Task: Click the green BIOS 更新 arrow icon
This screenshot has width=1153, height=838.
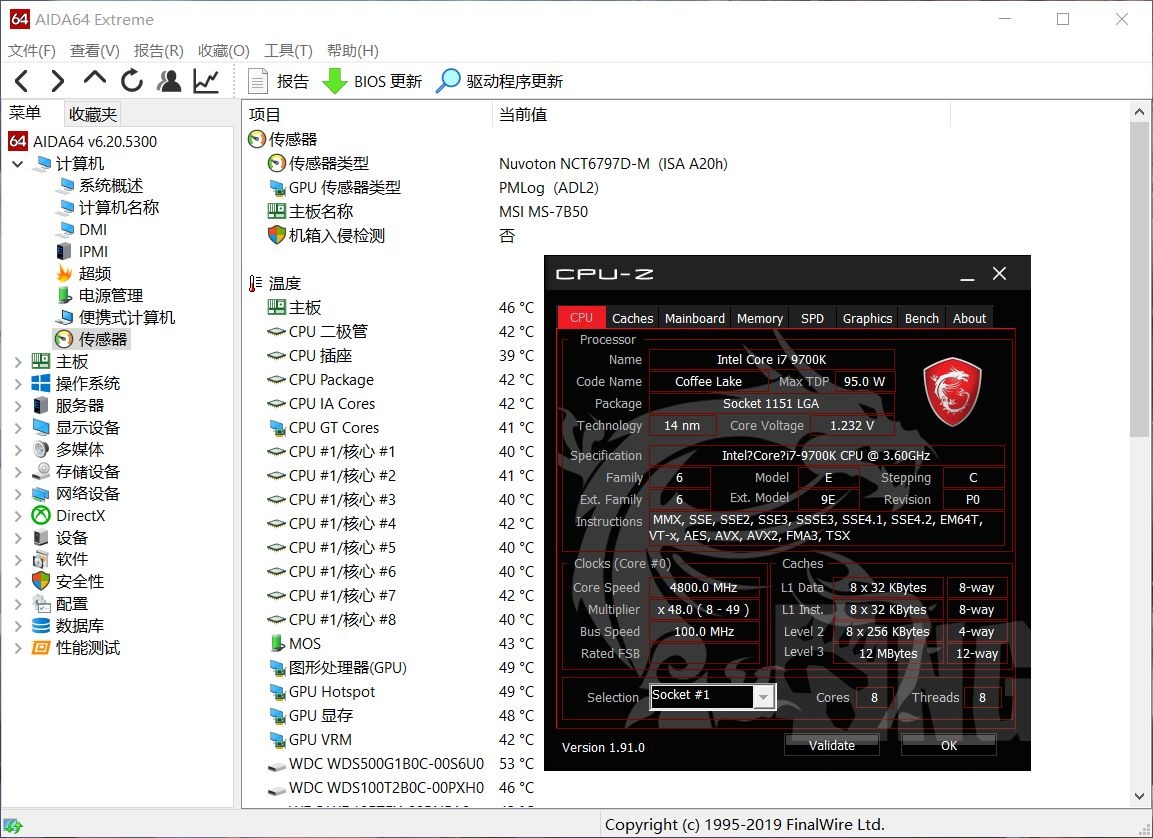Action: [334, 81]
